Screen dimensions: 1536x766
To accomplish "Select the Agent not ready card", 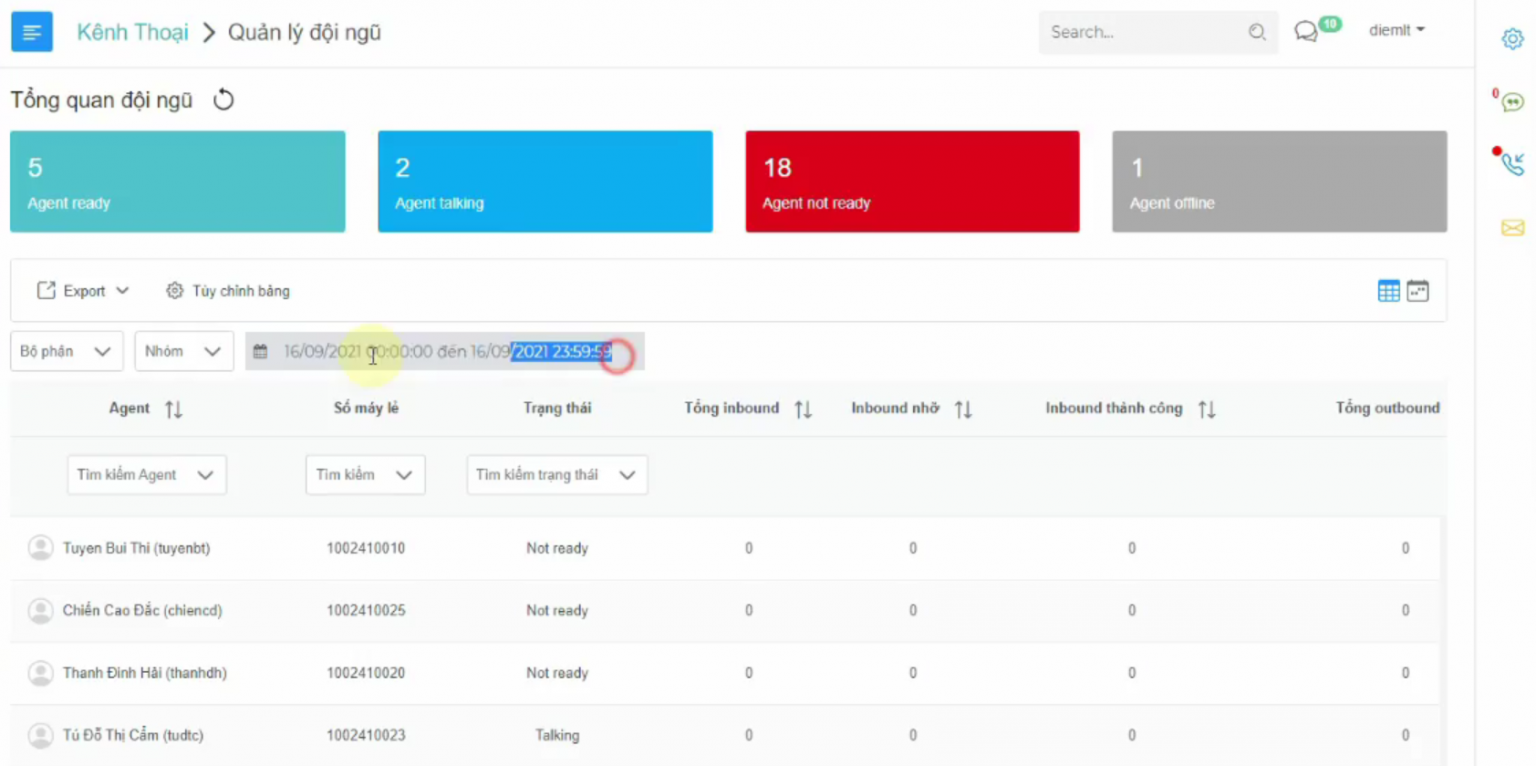I will pos(912,182).
